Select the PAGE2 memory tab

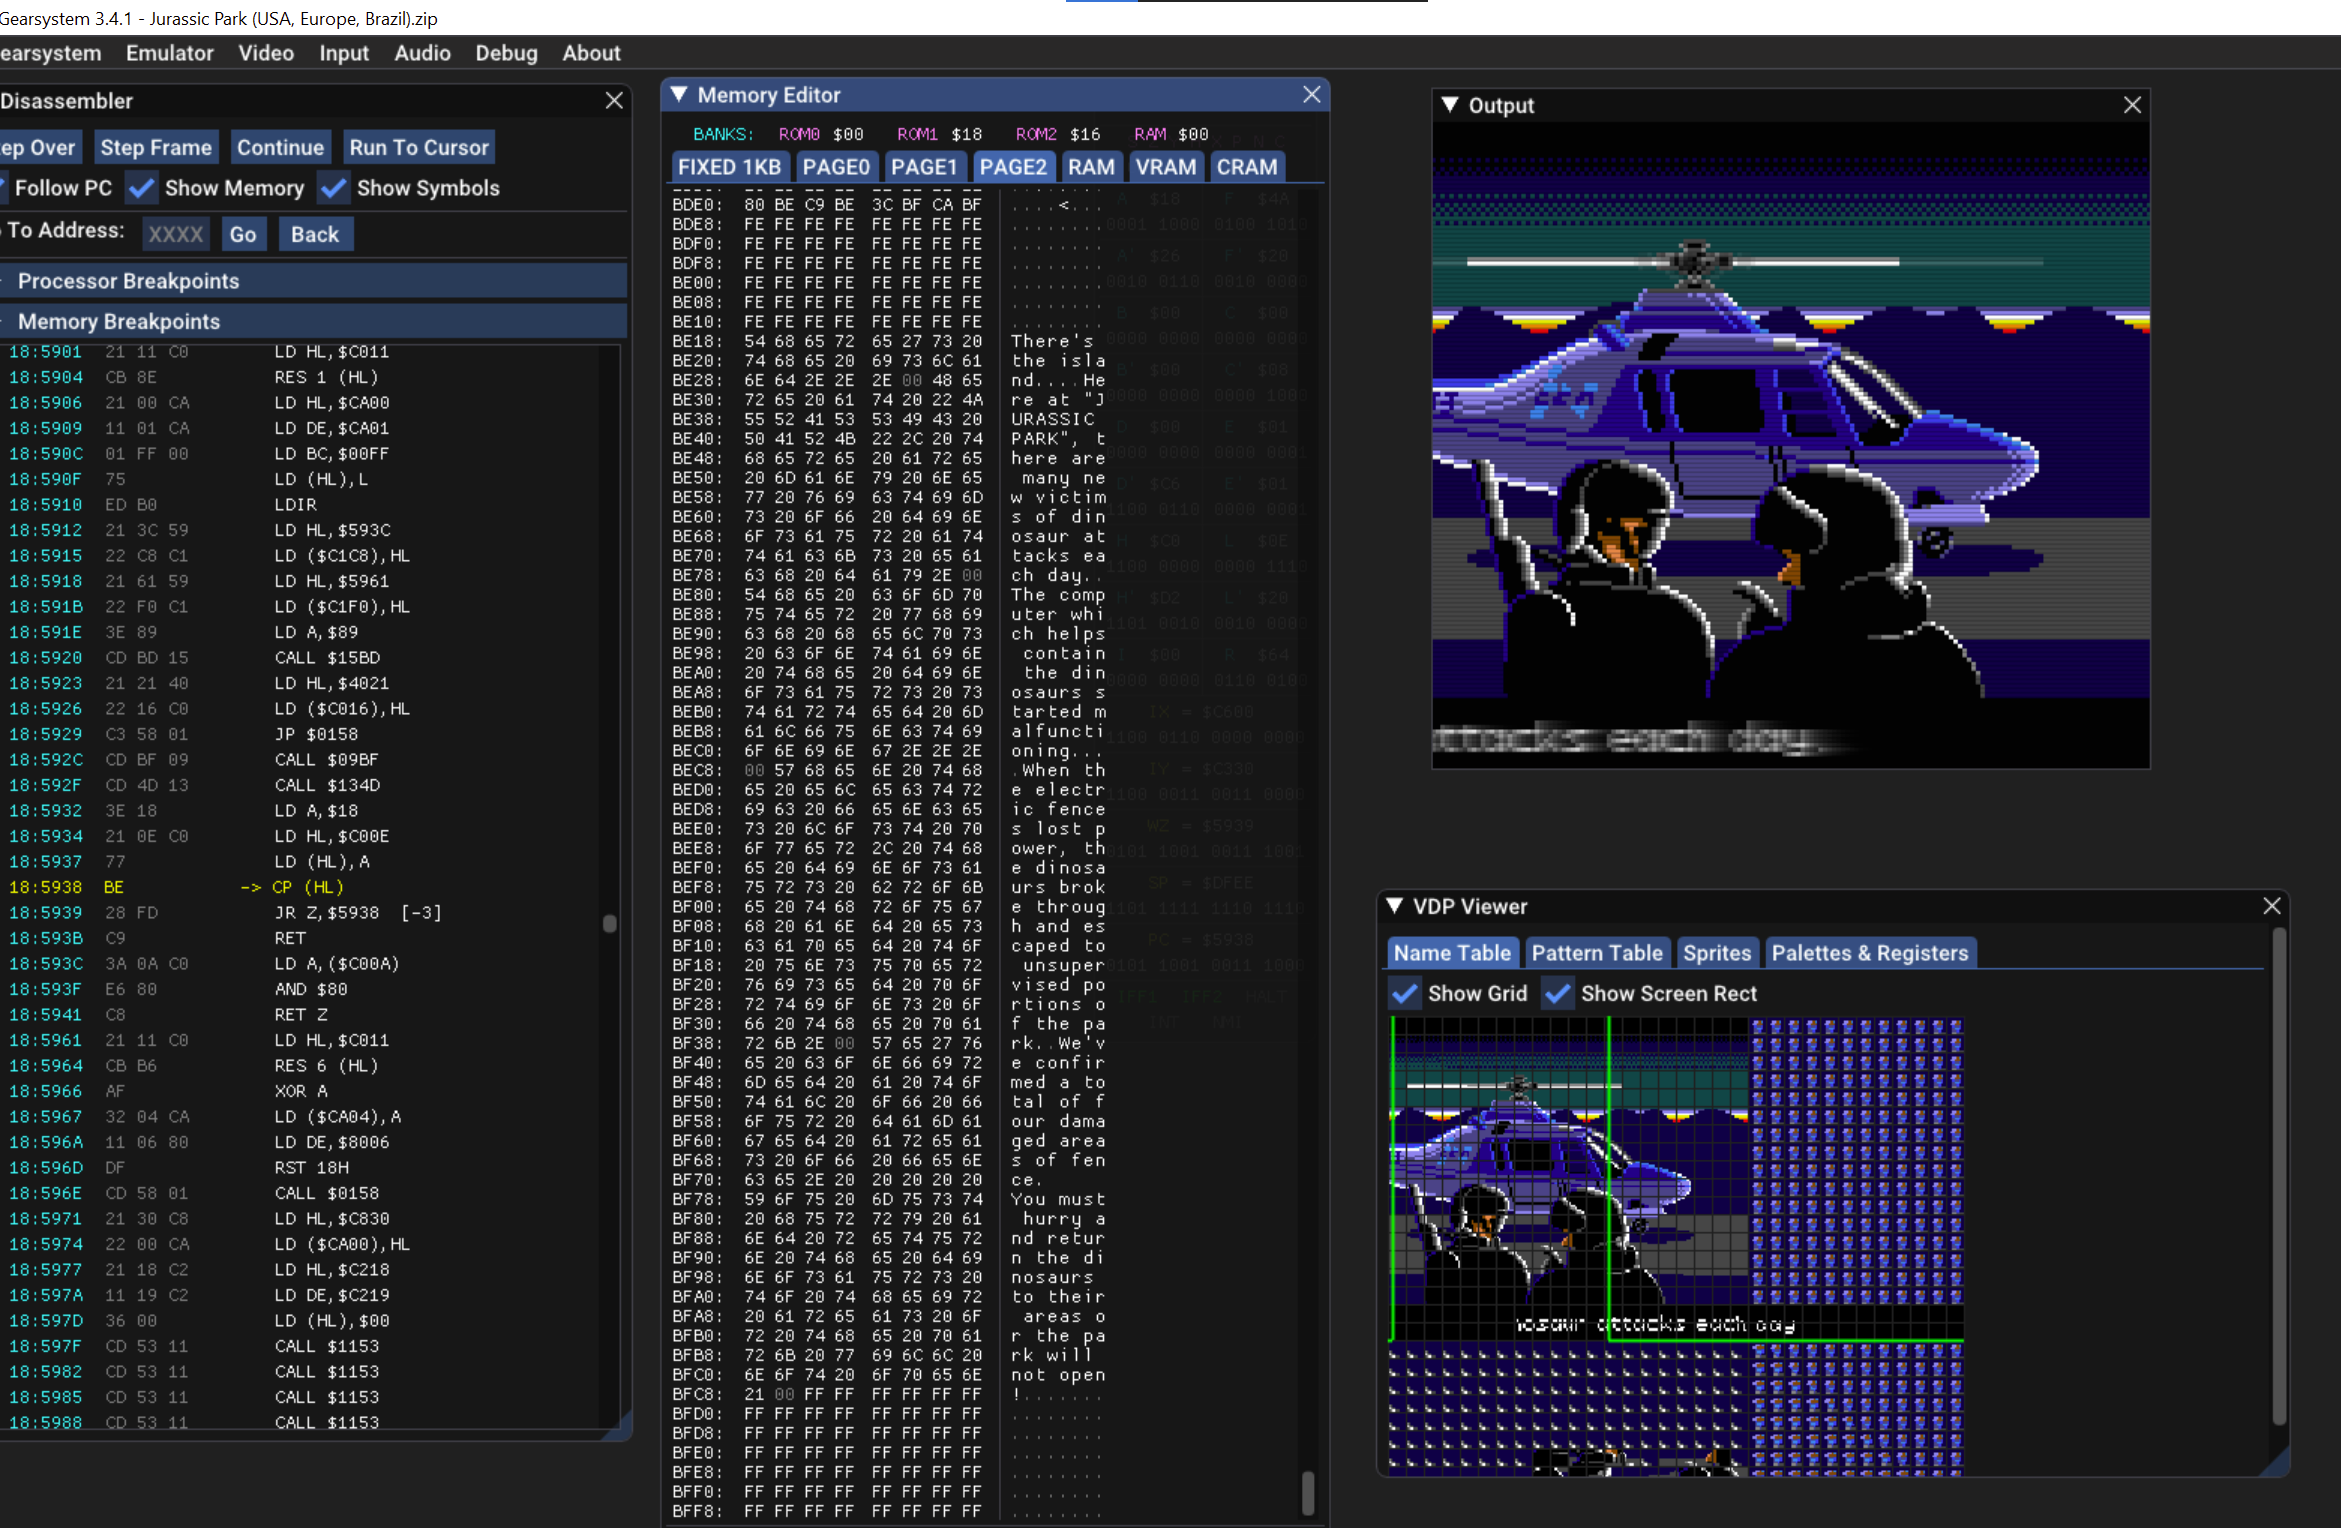click(x=1013, y=167)
